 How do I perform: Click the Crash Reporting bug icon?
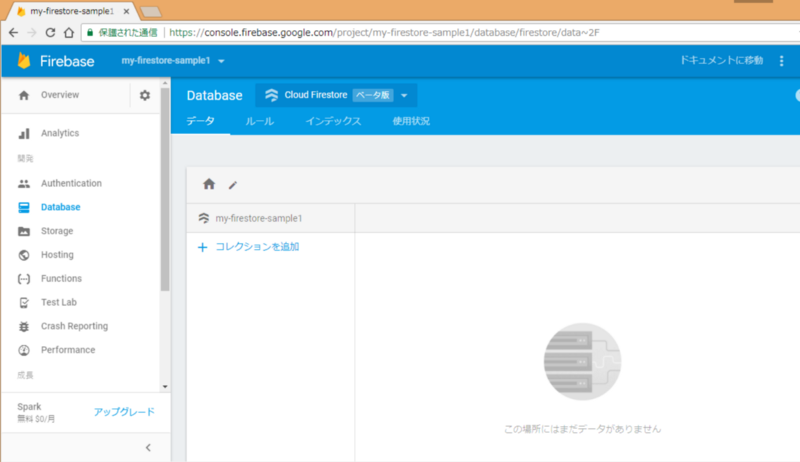pos(24,326)
